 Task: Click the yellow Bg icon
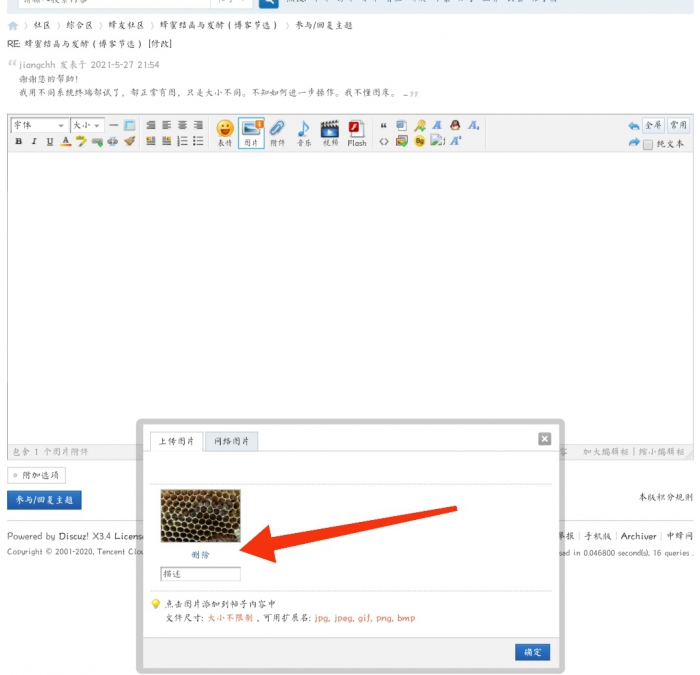point(420,142)
